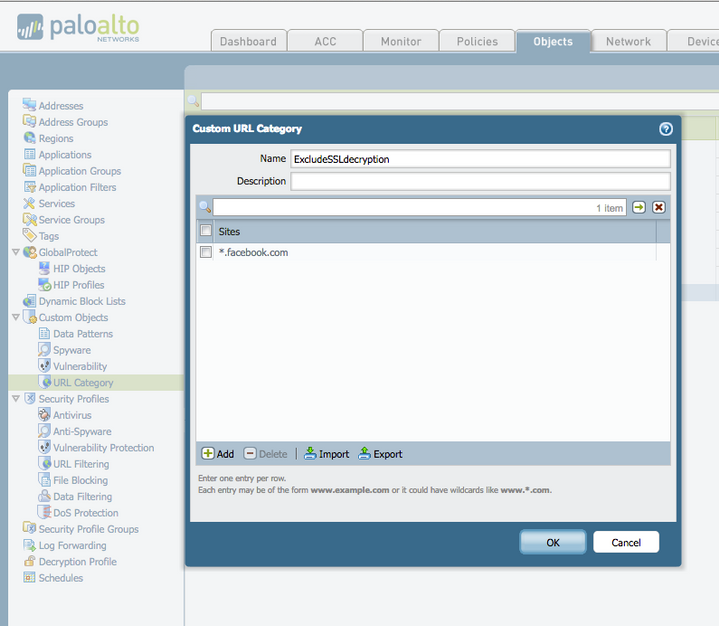Toggle the select-all Sites header checkbox
The width and height of the screenshot is (719, 626).
click(206, 230)
